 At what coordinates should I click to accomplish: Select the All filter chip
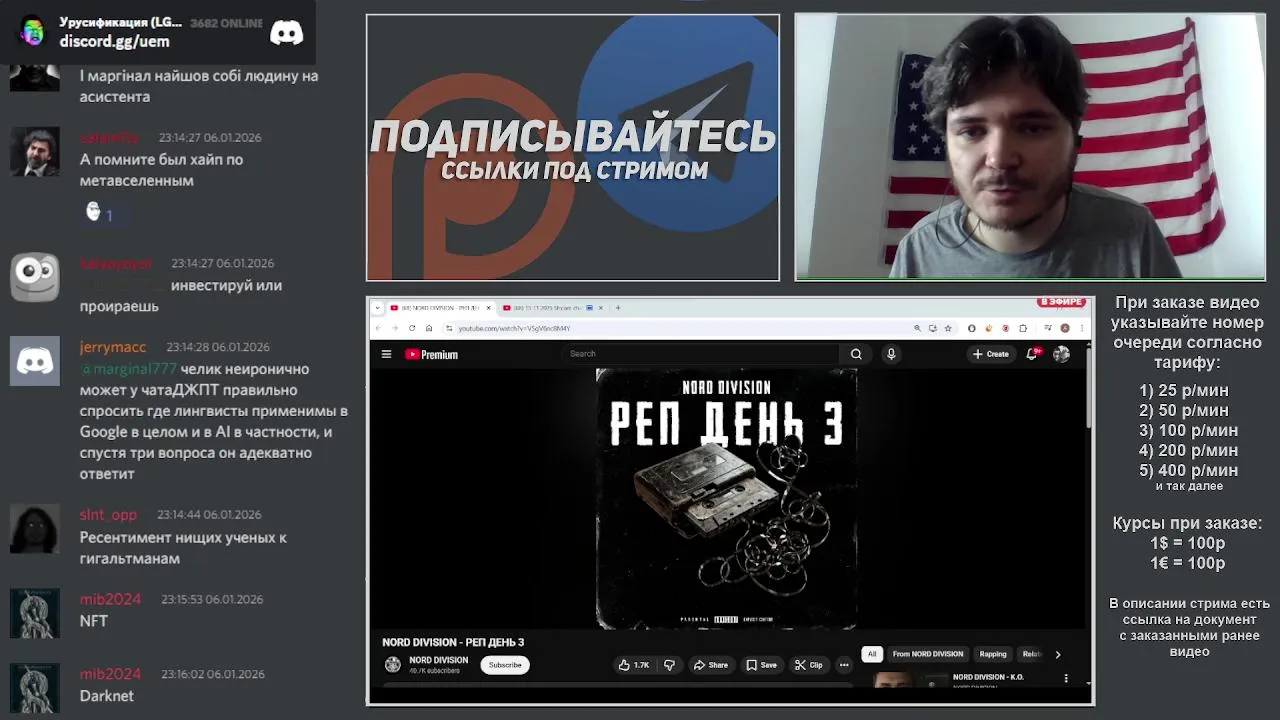coord(872,654)
